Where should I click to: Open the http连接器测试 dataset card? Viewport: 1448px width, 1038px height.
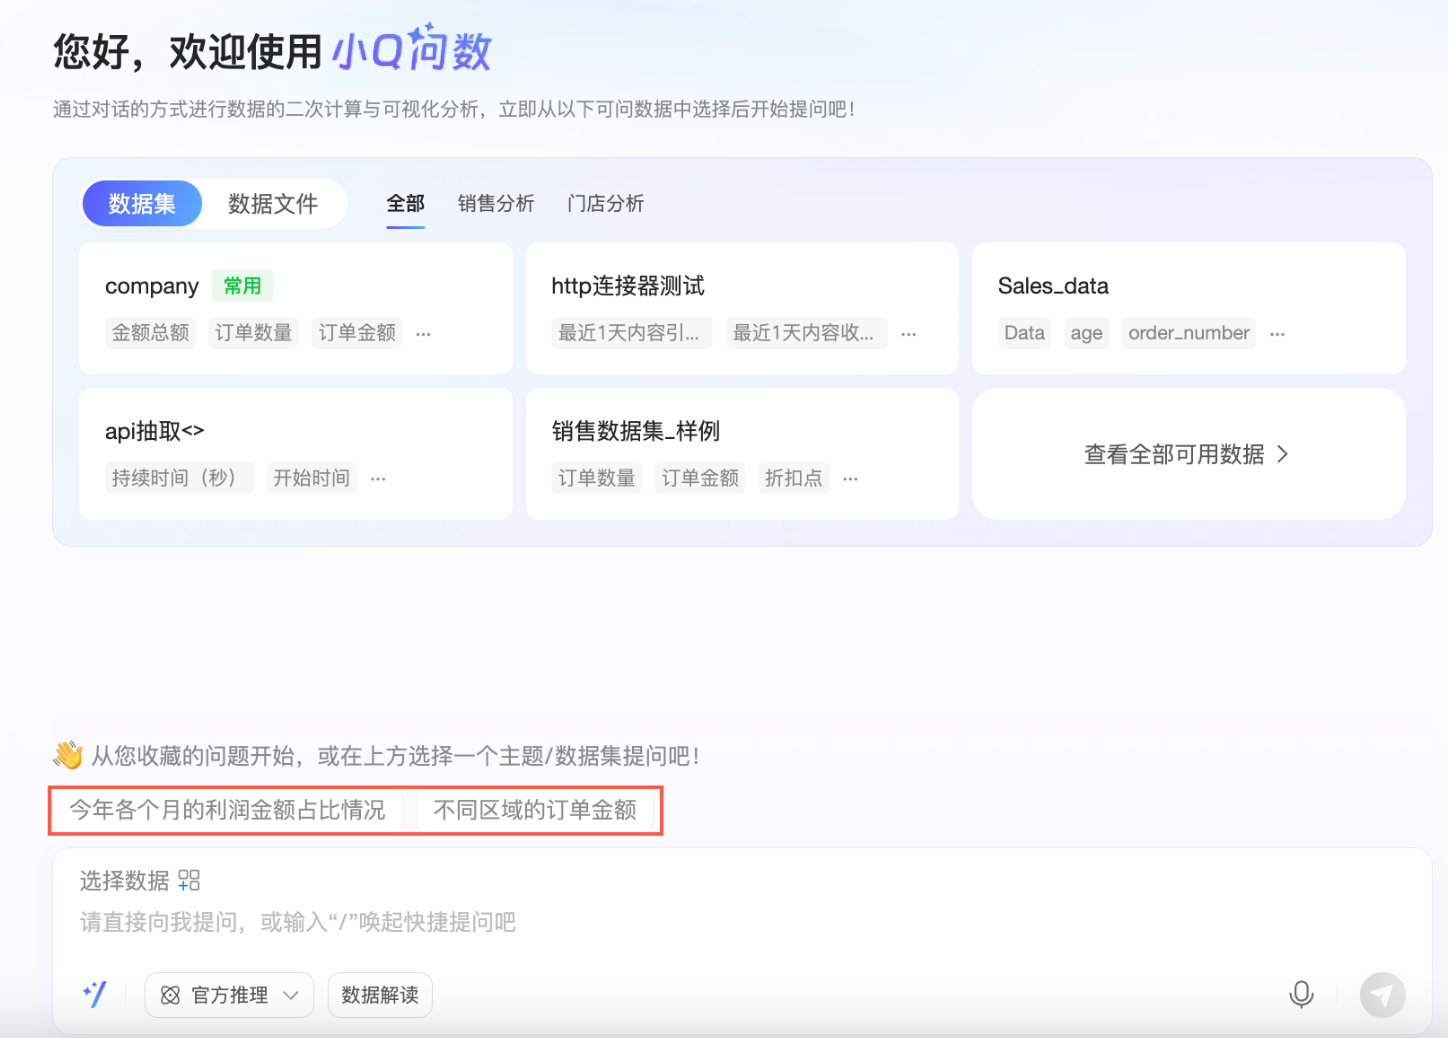[742, 308]
